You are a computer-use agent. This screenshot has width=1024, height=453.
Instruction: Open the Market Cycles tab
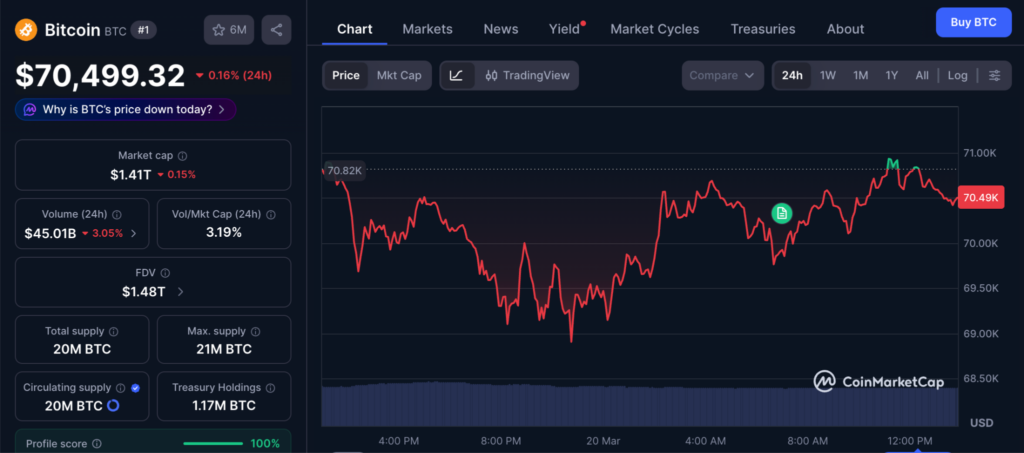click(x=654, y=29)
